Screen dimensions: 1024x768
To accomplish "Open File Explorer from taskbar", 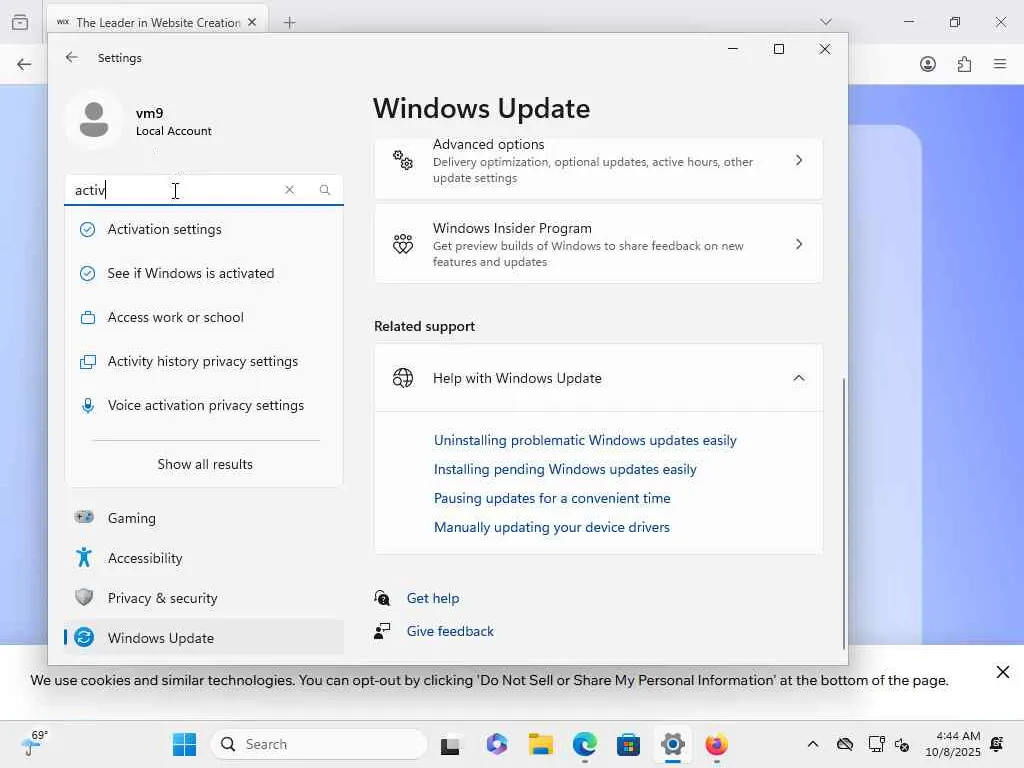I will point(541,744).
